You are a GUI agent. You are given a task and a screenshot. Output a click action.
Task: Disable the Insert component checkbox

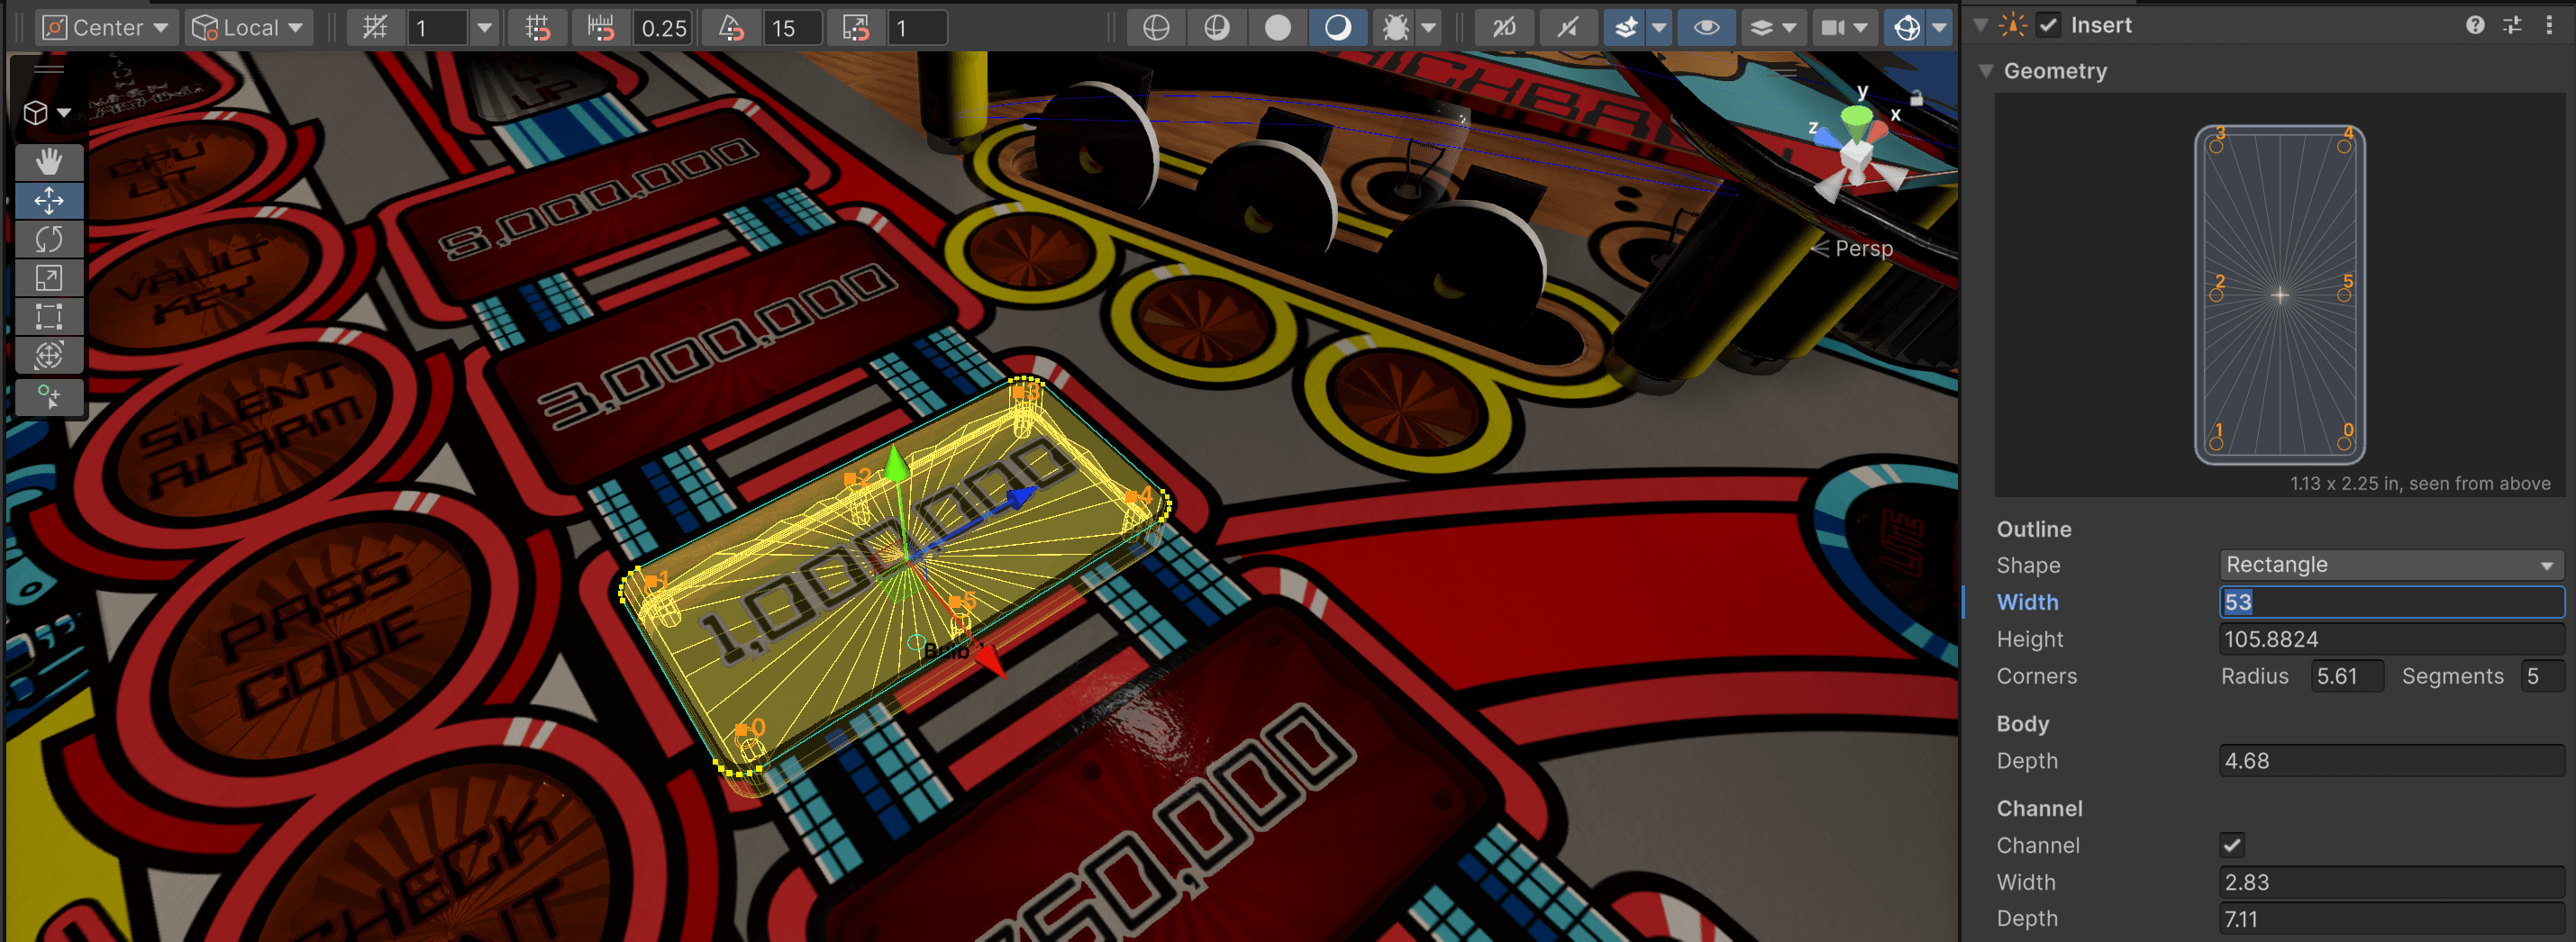coord(2049,26)
